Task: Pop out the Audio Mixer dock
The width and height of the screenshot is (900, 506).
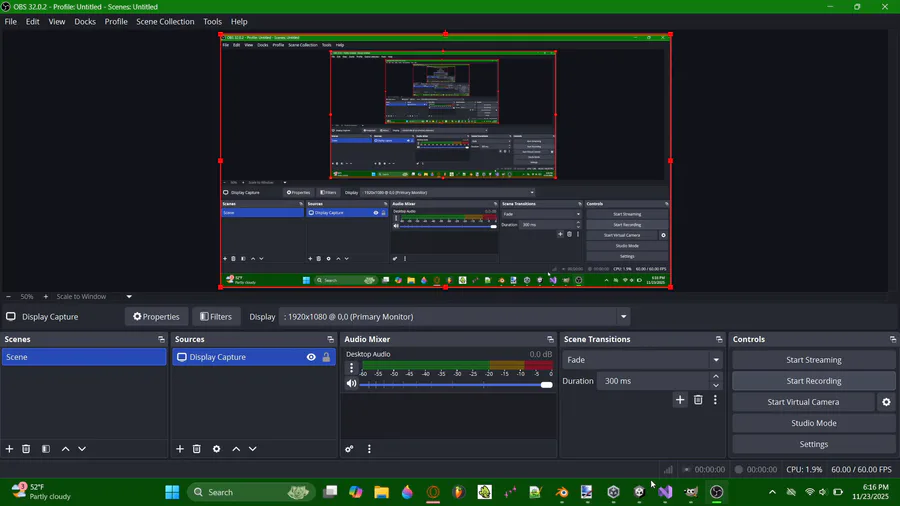Action: point(550,339)
